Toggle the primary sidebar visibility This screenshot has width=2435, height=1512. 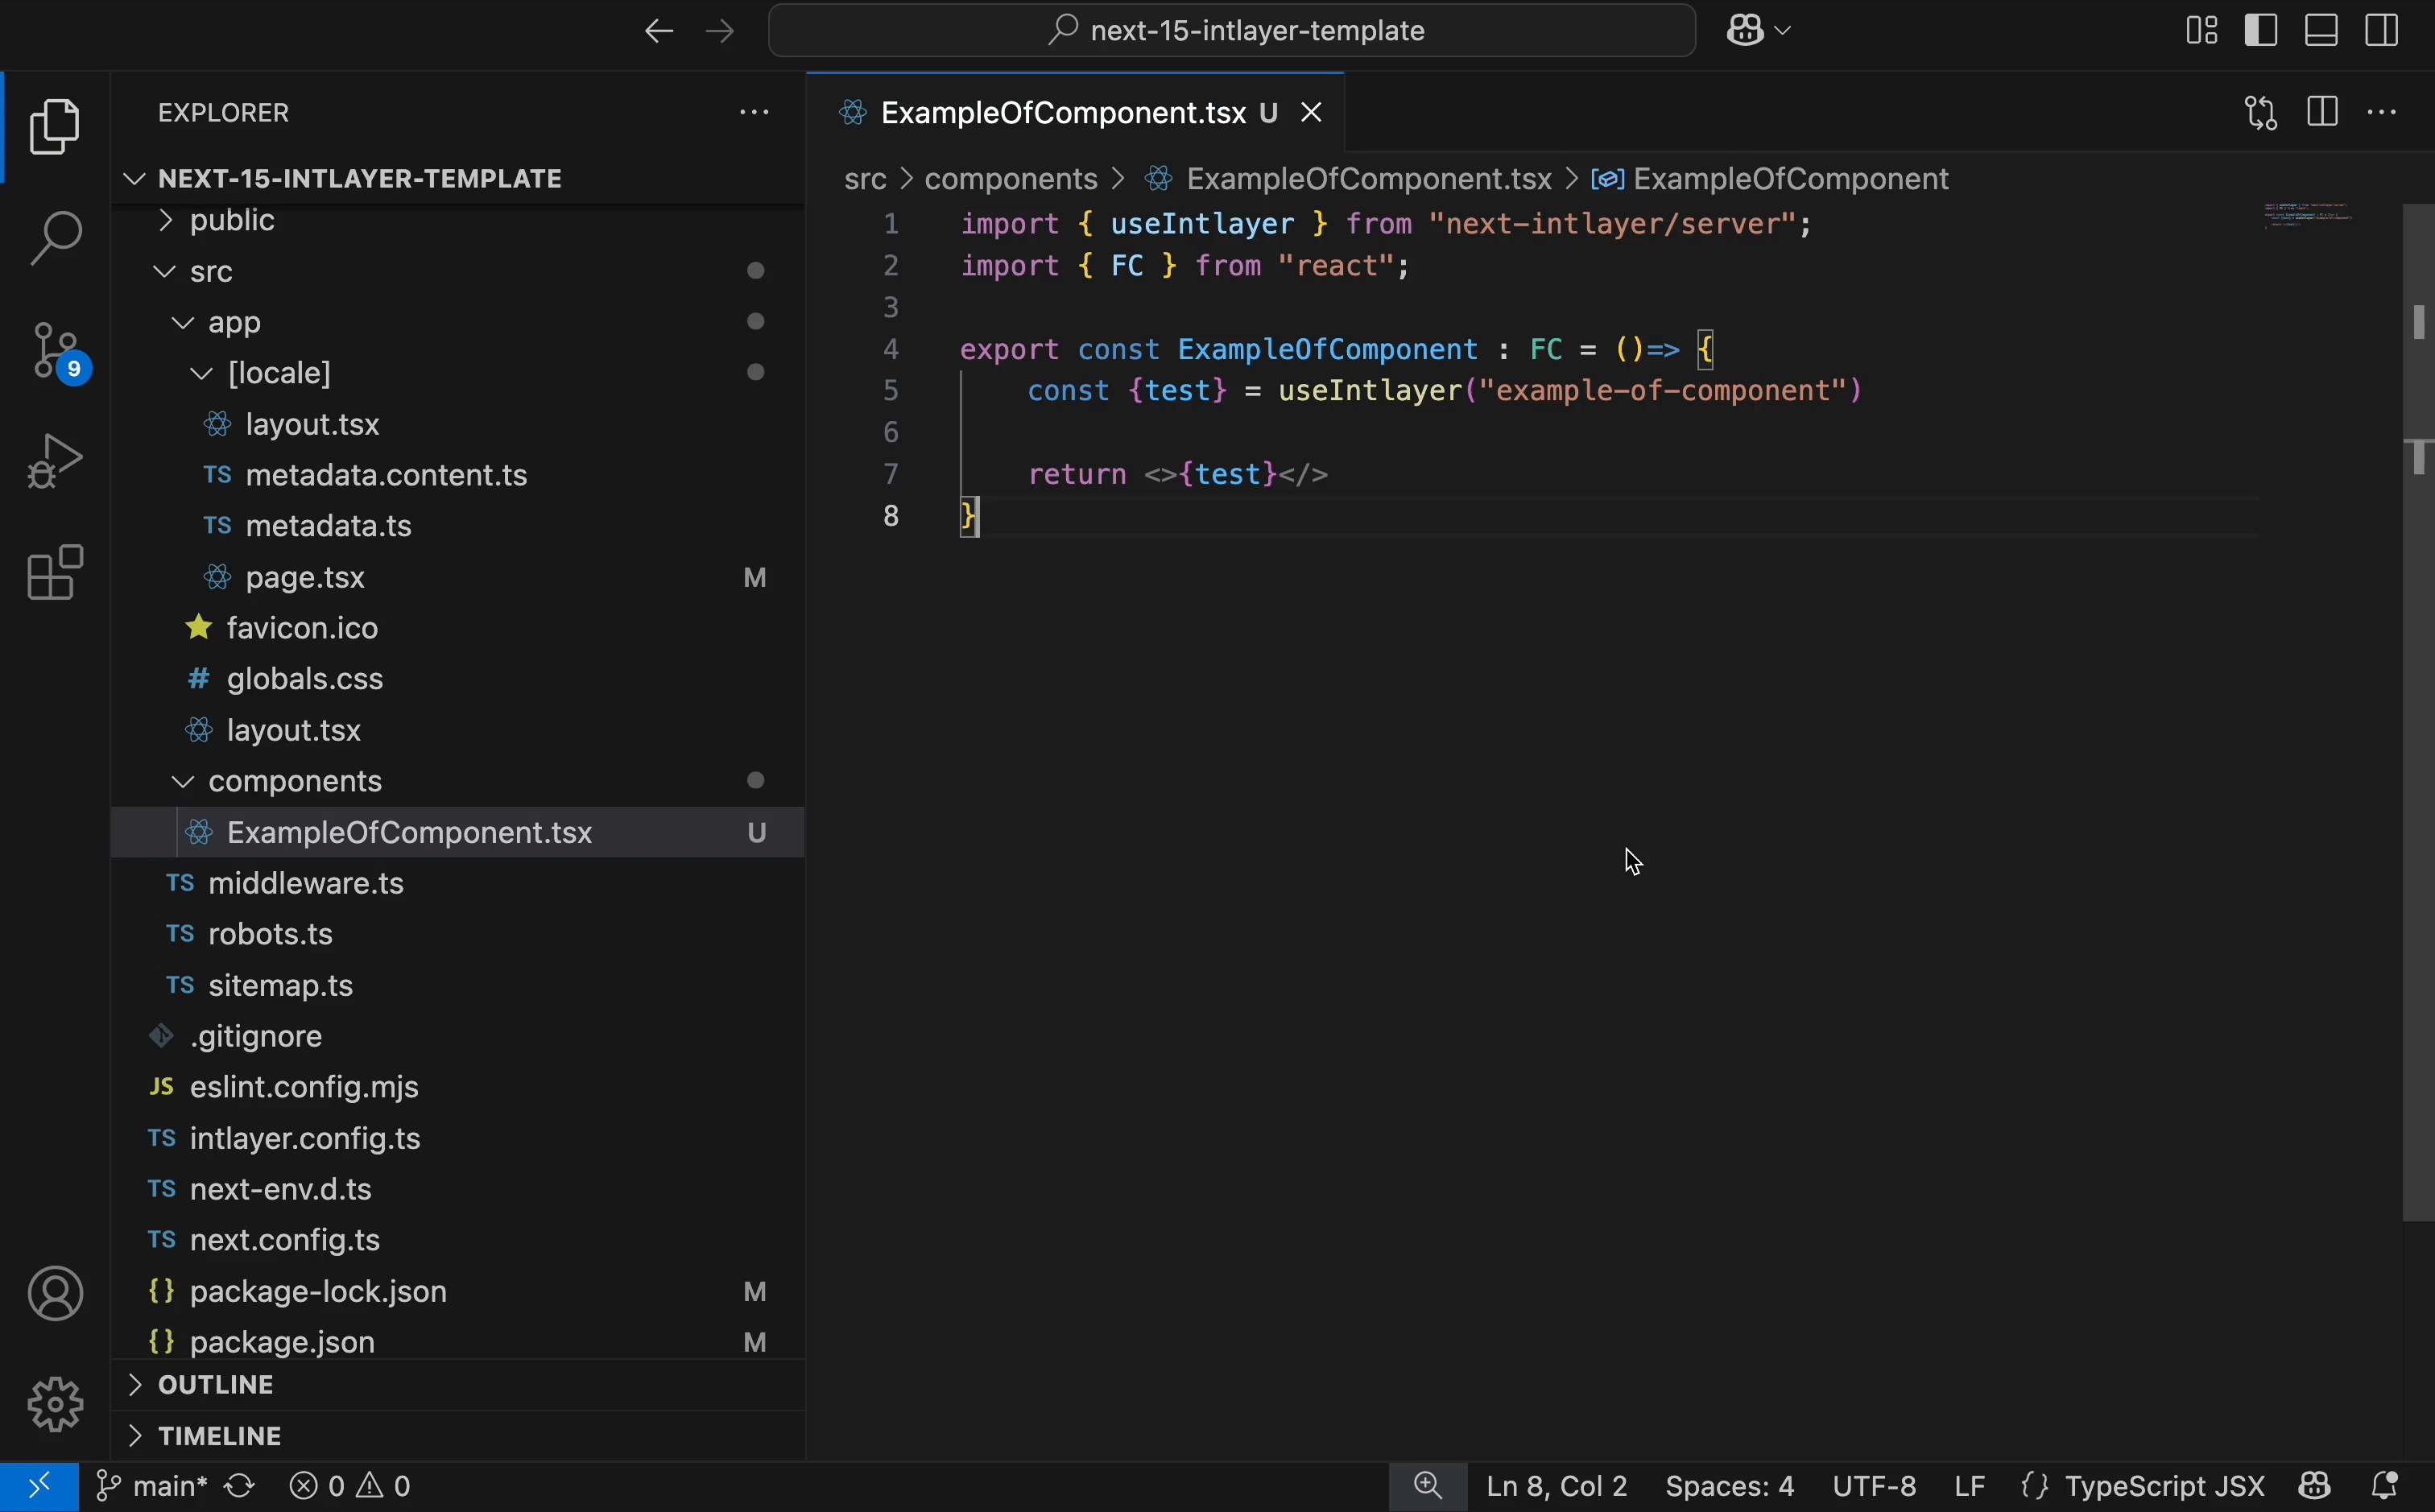click(x=2261, y=30)
